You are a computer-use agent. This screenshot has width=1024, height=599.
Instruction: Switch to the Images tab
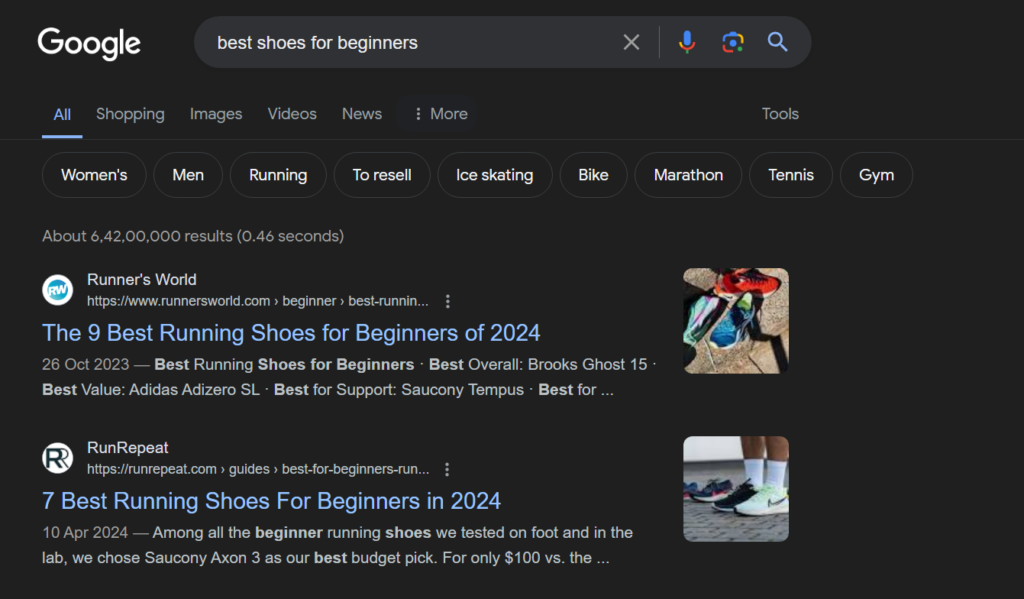click(x=216, y=114)
